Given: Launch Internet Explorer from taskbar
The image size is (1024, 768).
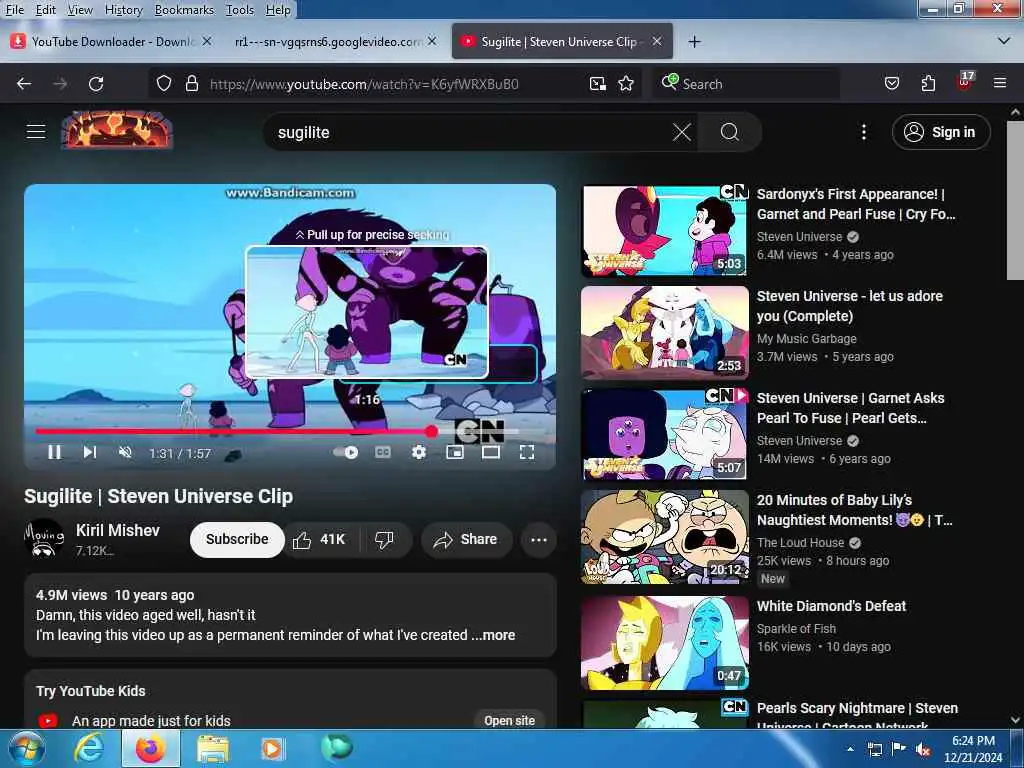Looking at the screenshot, I should tap(88, 748).
